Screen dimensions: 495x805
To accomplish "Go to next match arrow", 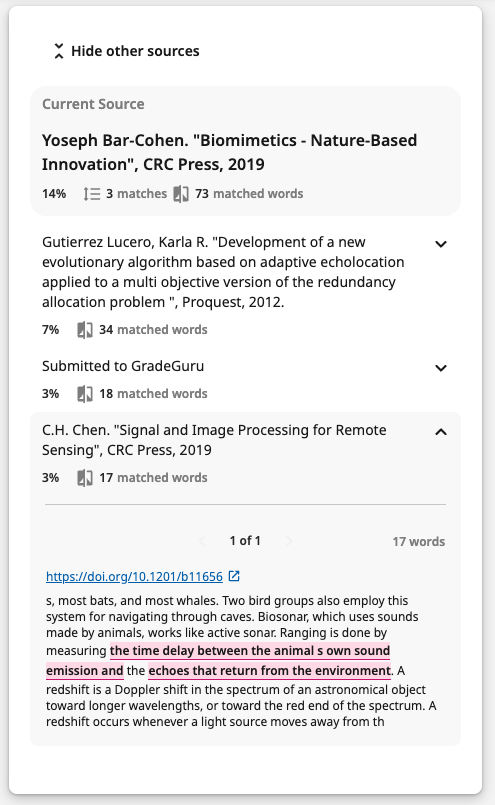I will tap(289, 541).
